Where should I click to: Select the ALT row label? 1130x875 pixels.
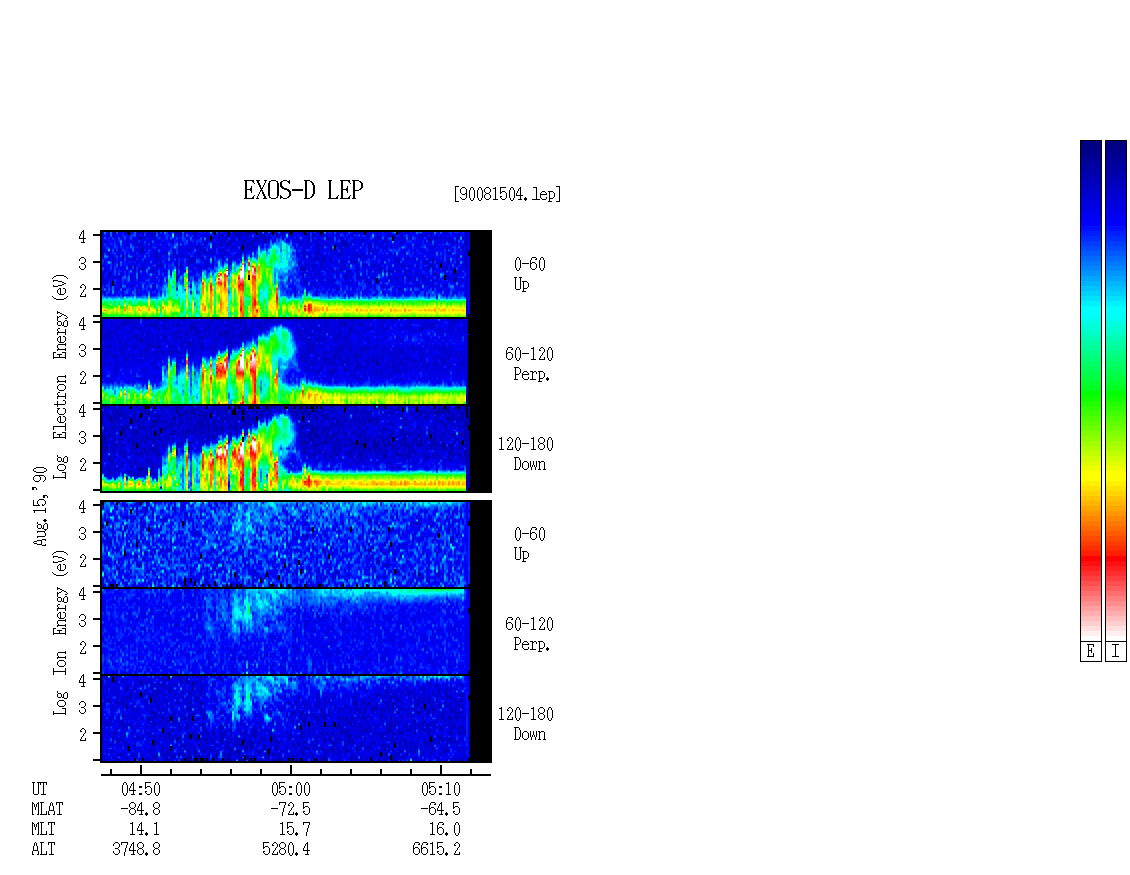(43, 850)
